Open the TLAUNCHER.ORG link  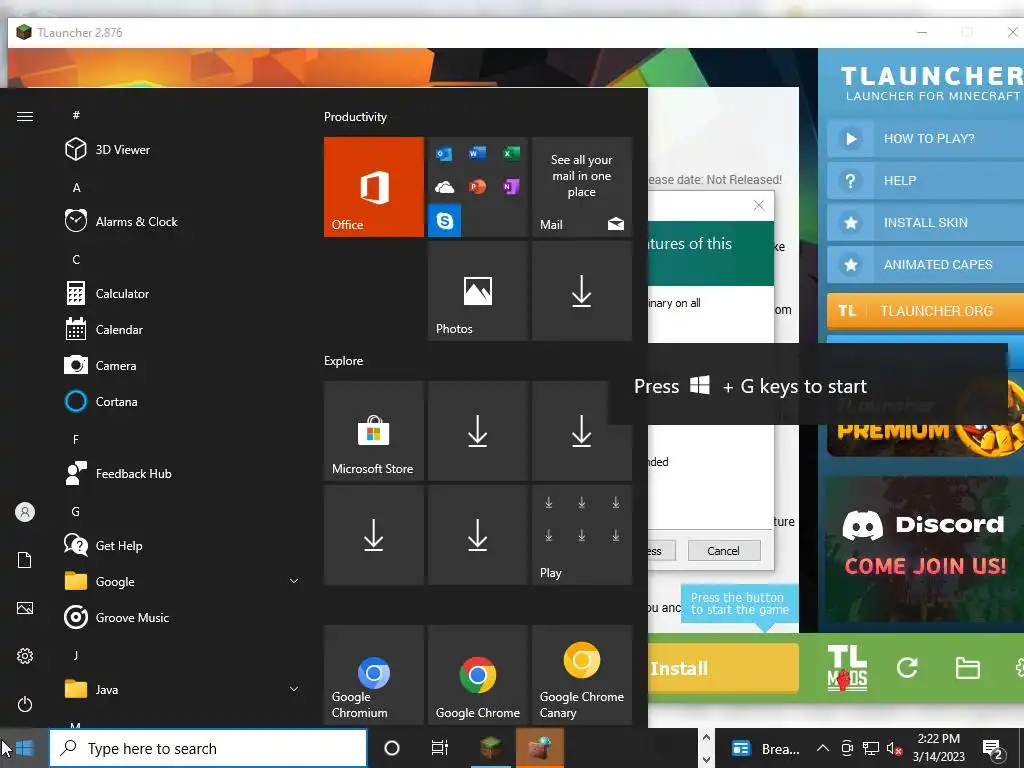pyautogui.click(x=925, y=311)
